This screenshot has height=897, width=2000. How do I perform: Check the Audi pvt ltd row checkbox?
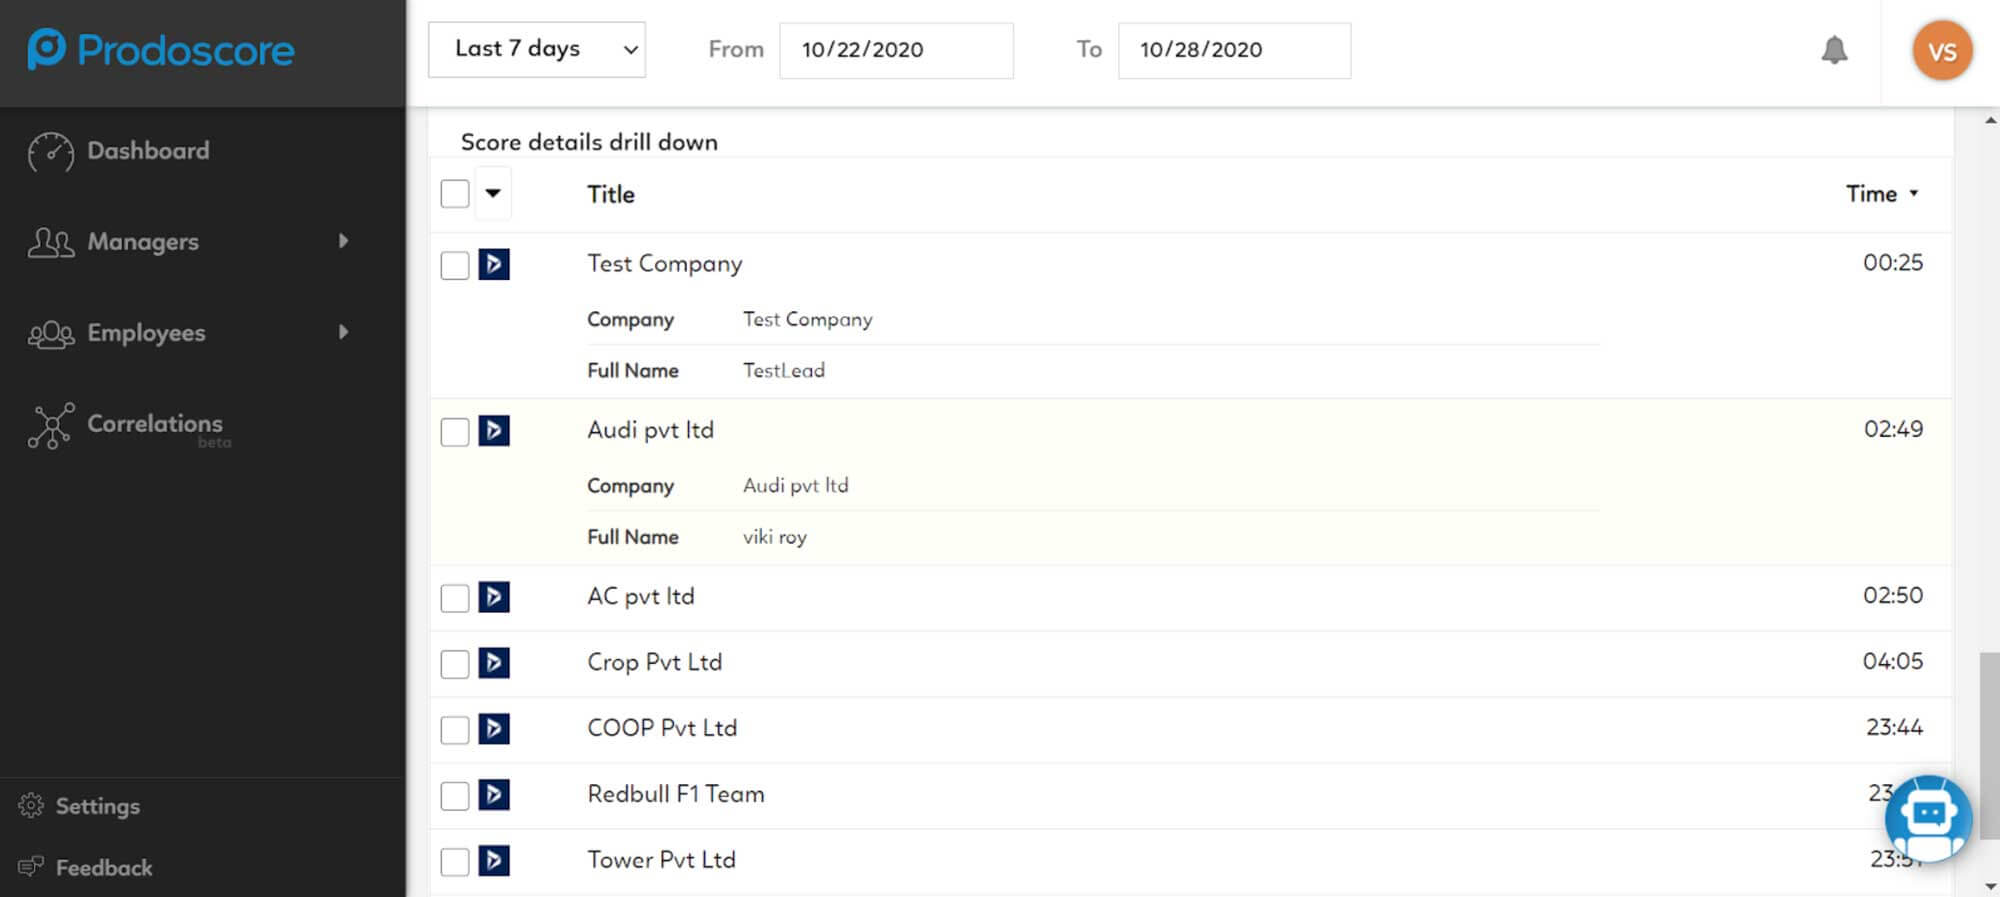click(x=455, y=431)
